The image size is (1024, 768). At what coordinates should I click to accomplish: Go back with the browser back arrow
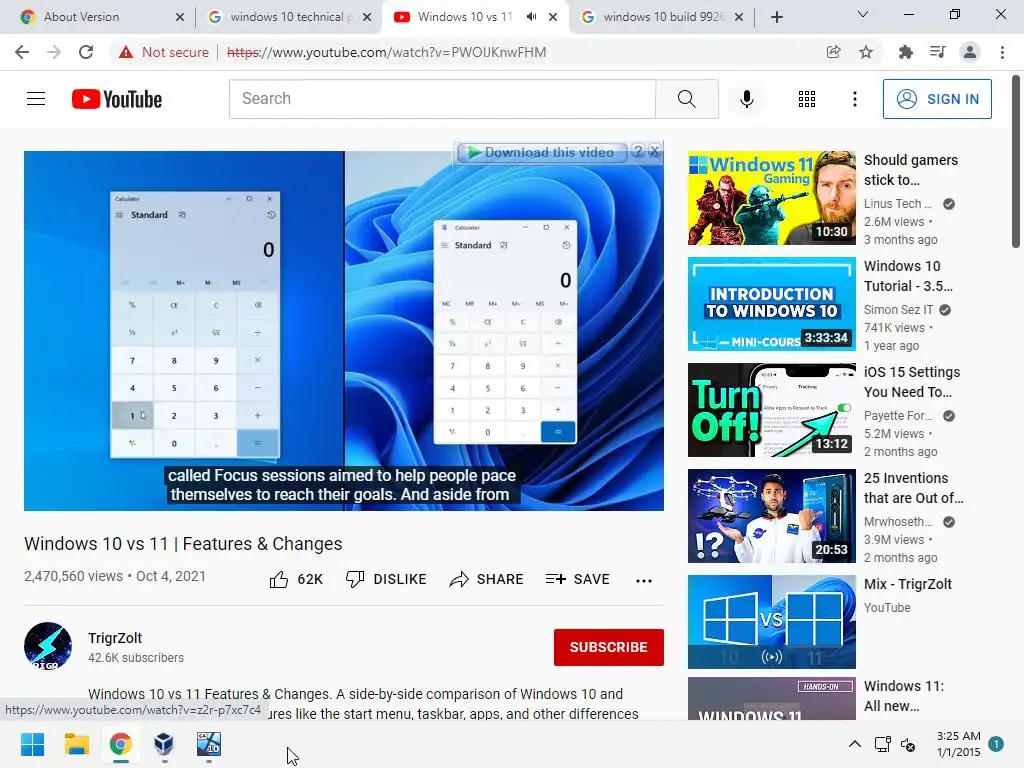22,52
